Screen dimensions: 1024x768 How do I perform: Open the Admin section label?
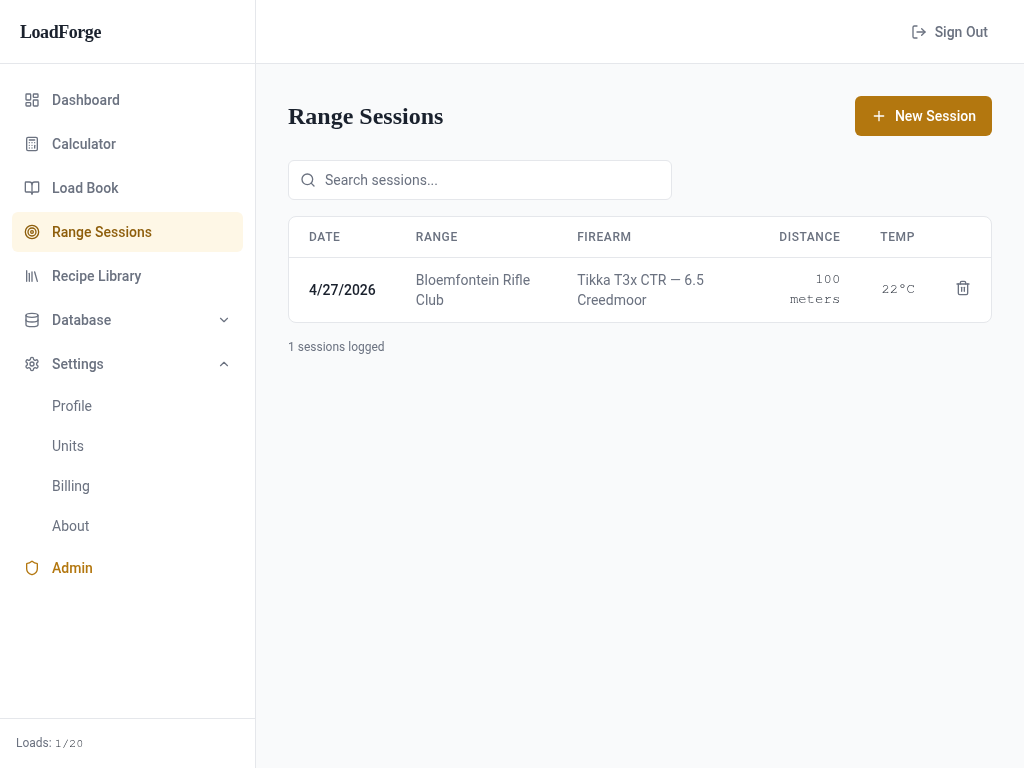point(72,568)
